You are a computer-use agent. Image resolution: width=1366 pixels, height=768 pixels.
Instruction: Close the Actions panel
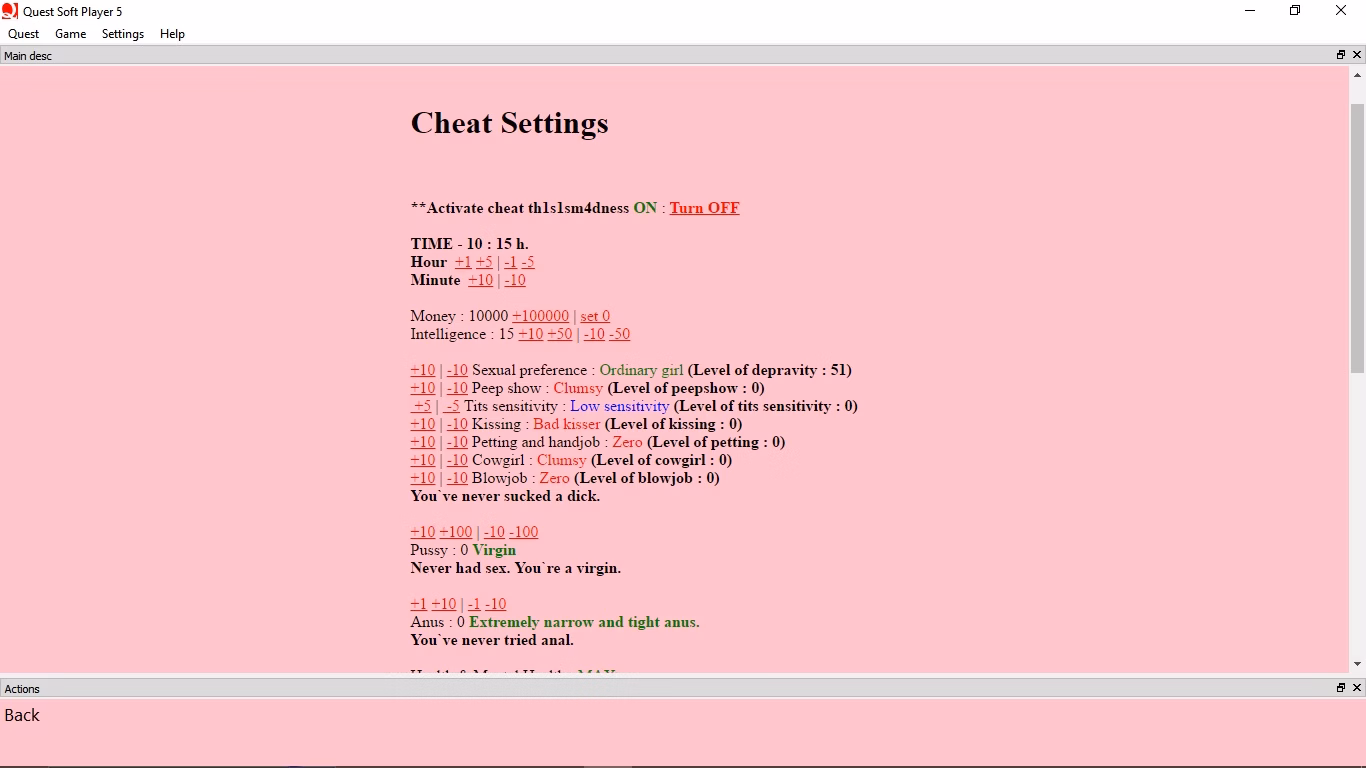1357,688
